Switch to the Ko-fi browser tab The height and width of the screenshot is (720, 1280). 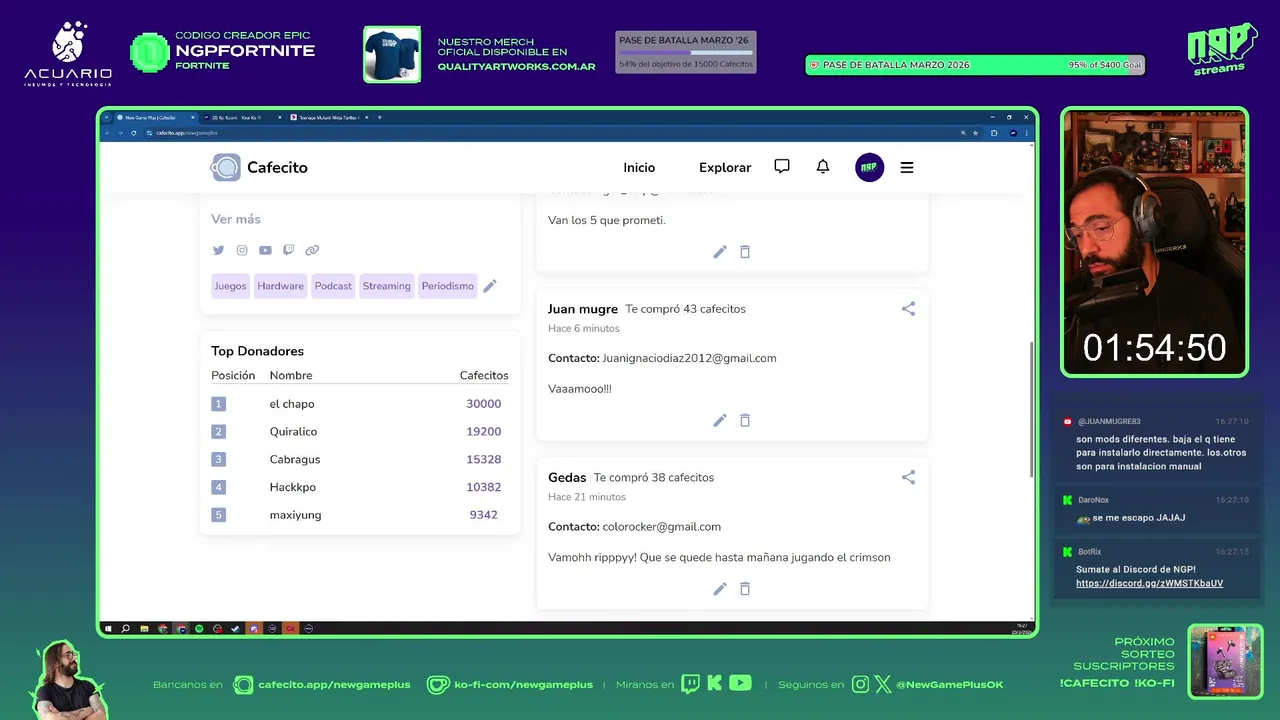coord(240,117)
